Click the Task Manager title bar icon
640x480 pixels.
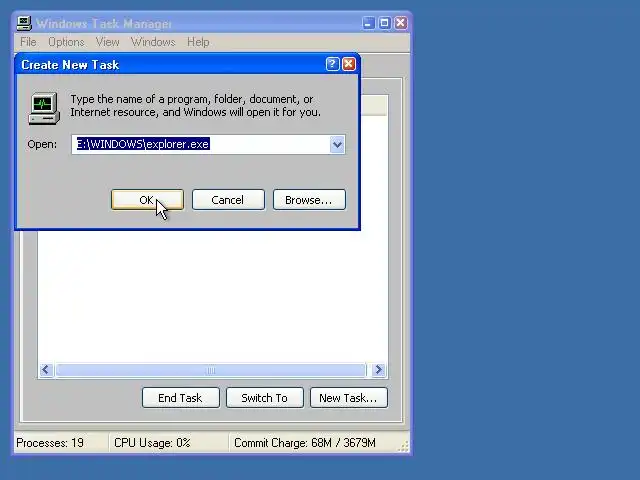[24, 23]
